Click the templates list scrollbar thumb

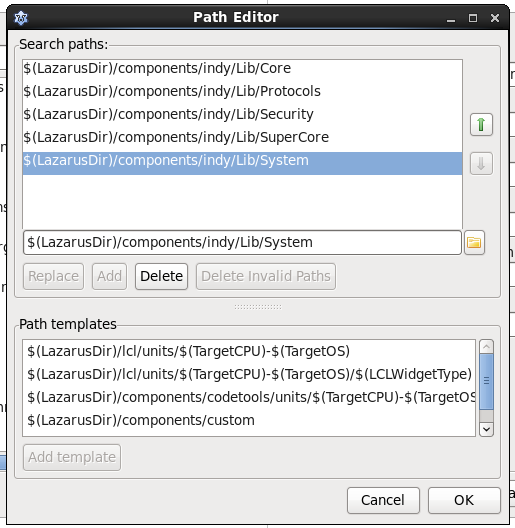486,382
